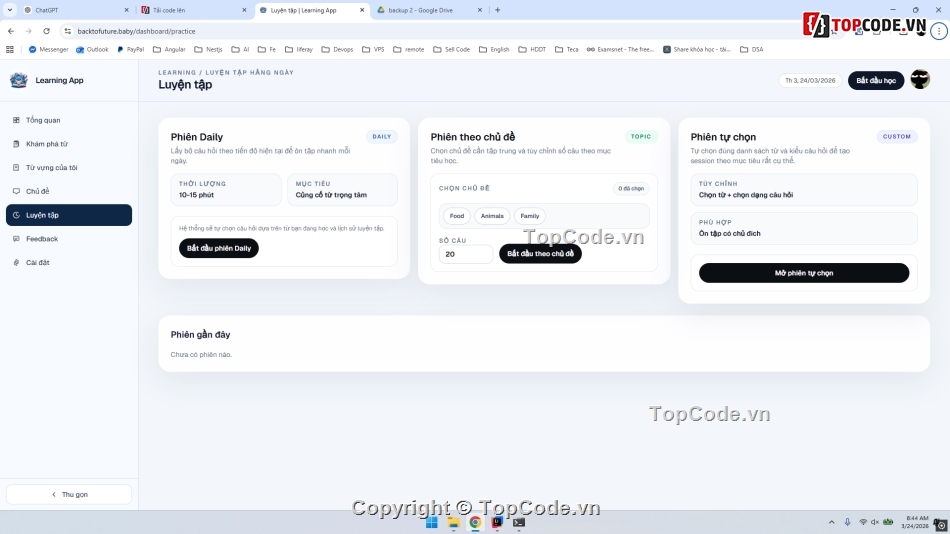Image resolution: width=950 pixels, height=534 pixels.
Task: Expand the Angular bookmark folder
Action: pyautogui.click(x=169, y=50)
